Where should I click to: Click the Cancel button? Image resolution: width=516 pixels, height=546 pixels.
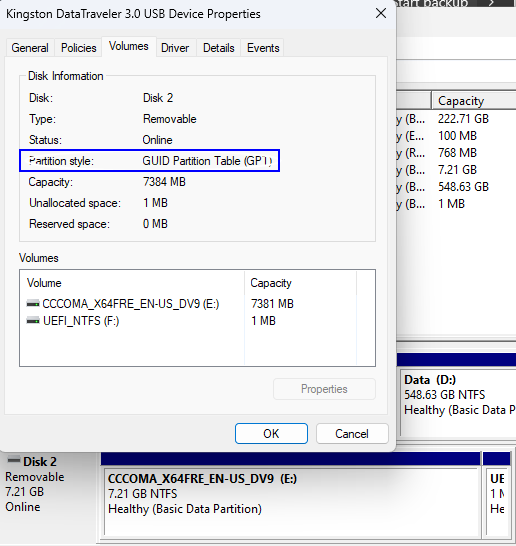pyautogui.click(x=352, y=434)
